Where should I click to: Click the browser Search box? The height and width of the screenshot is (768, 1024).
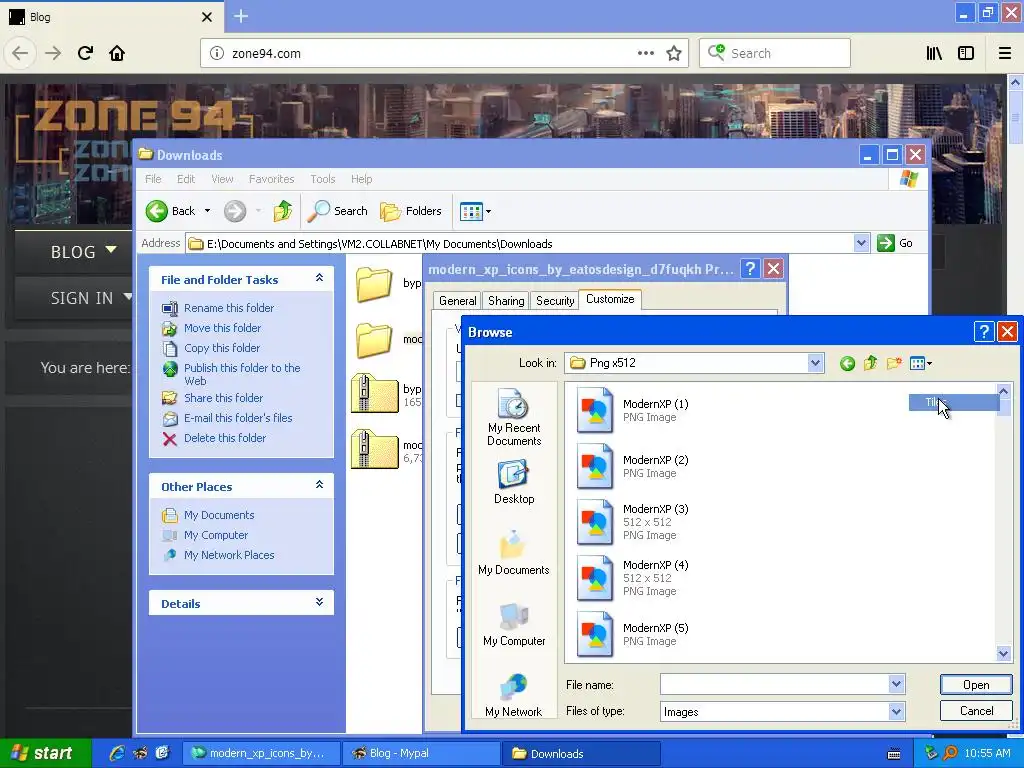coord(775,53)
